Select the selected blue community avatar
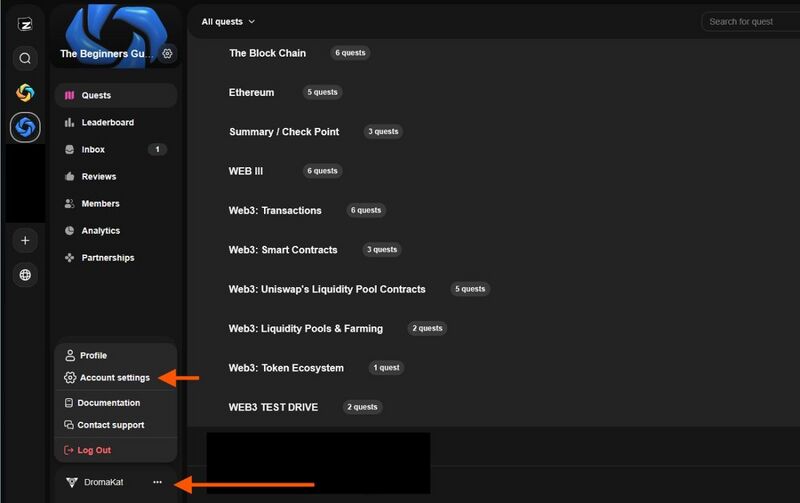The width and height of the screenshot is (800, 503). 25,127
